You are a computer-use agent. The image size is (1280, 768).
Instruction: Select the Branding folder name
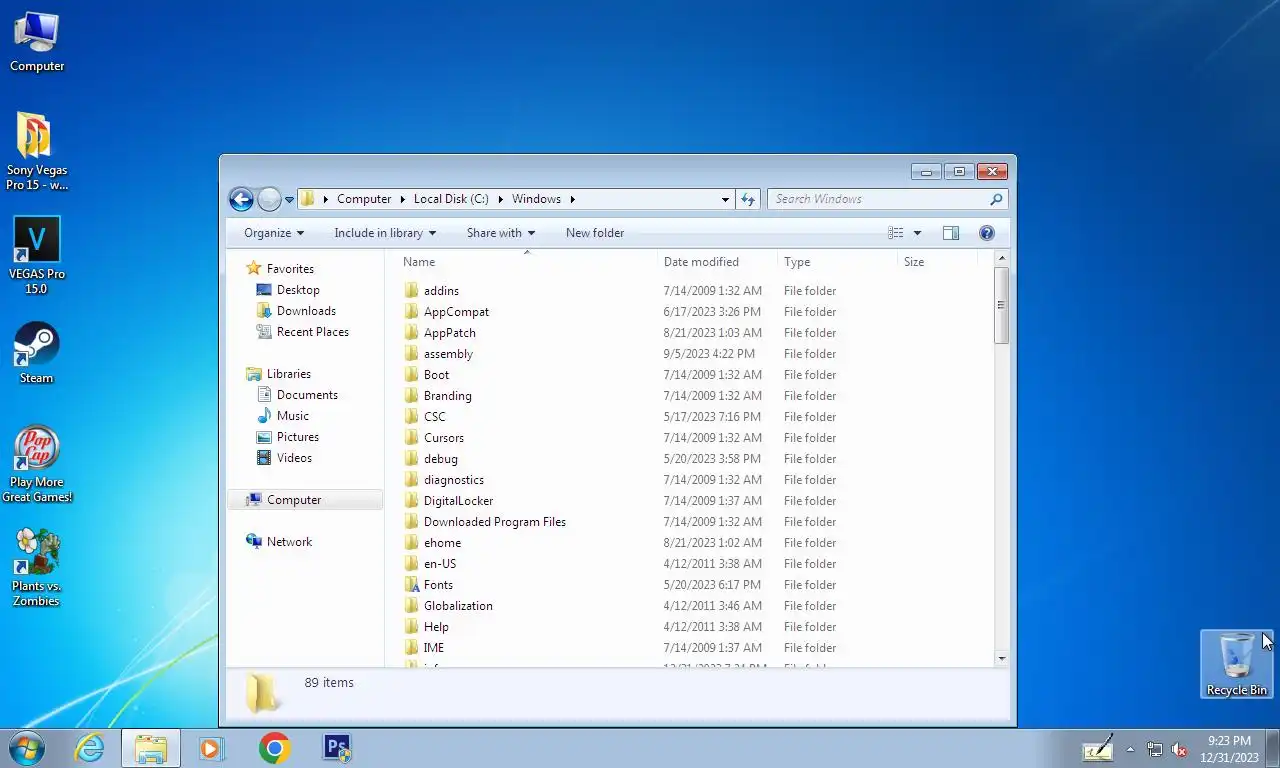click(447, 396)
